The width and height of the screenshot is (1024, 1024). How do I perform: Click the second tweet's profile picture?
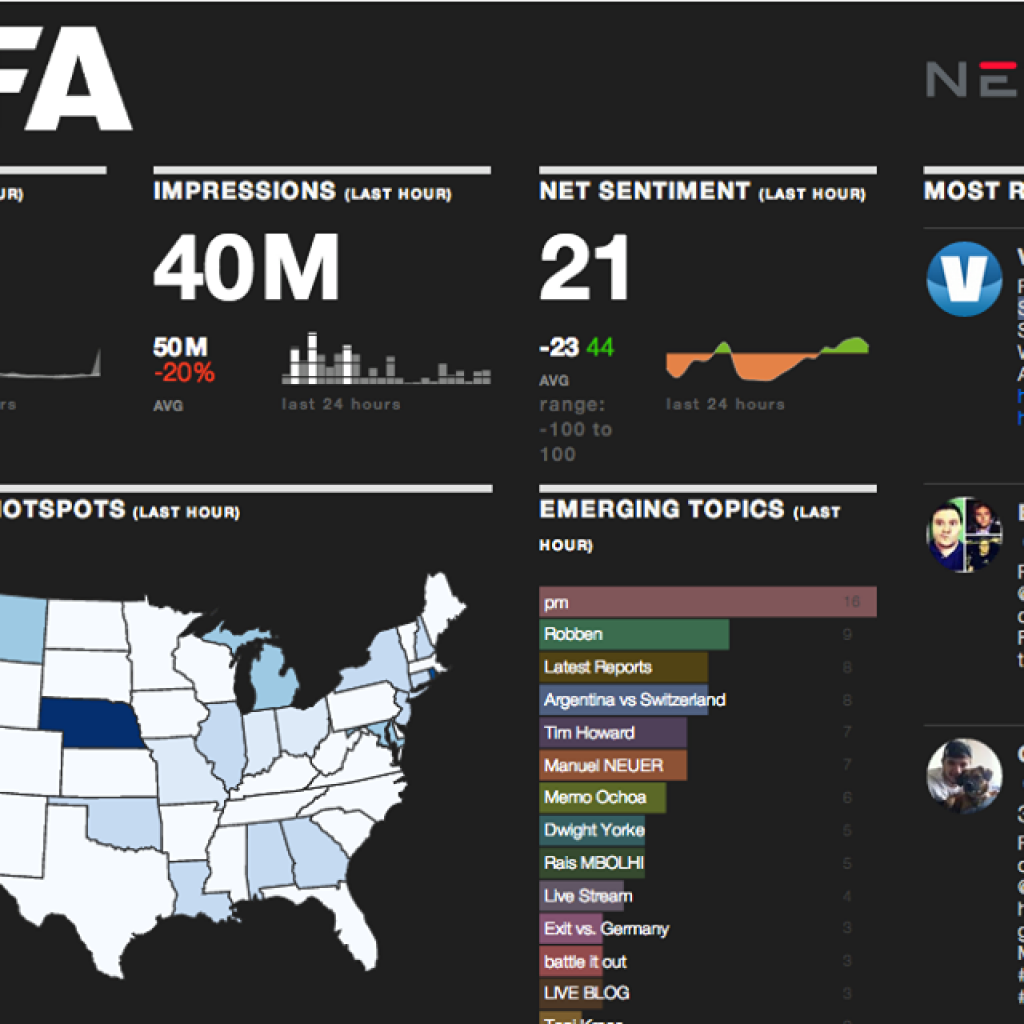pos(963,535)
